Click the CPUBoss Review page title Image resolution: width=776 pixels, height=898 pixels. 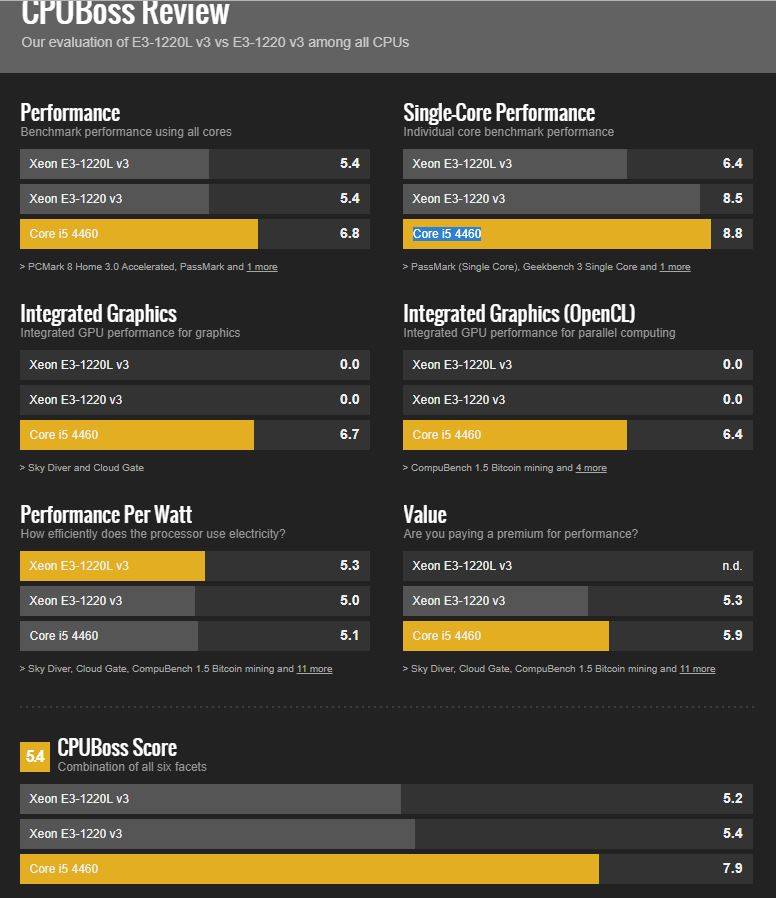click(125, 14)
